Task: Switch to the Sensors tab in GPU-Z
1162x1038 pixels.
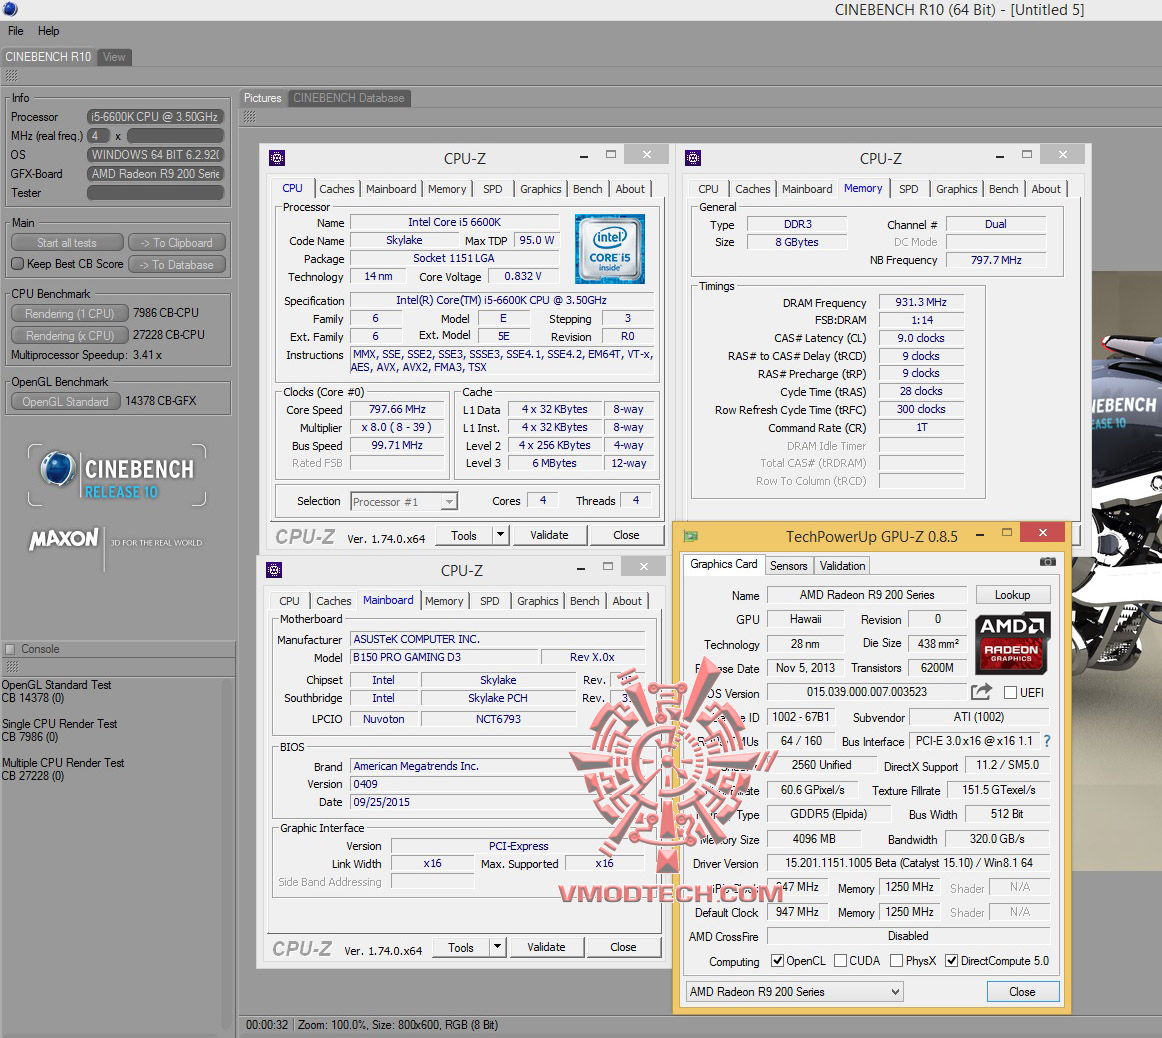Action: (x=788, y=565)
